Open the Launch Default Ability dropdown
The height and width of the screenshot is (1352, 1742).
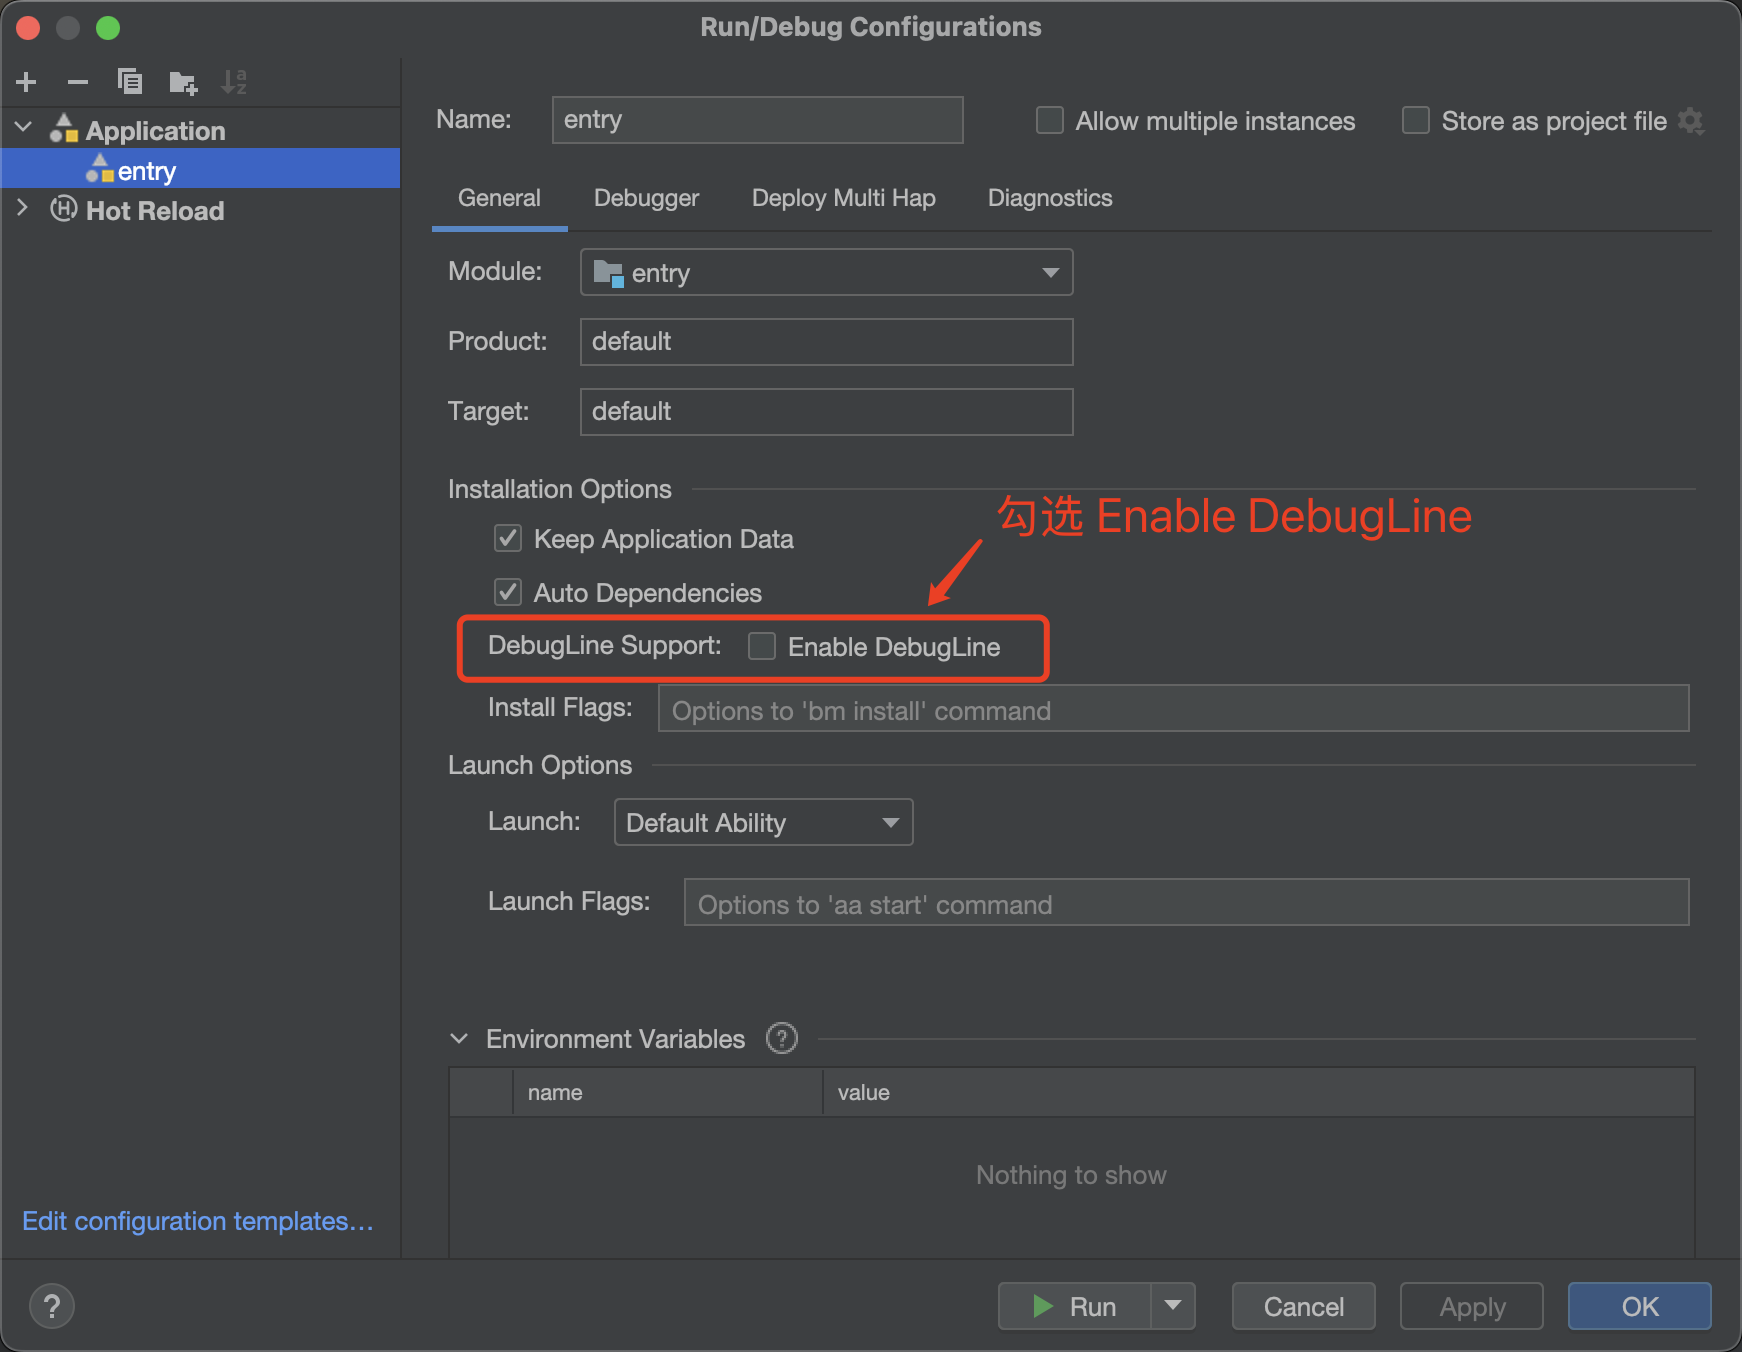763,822
